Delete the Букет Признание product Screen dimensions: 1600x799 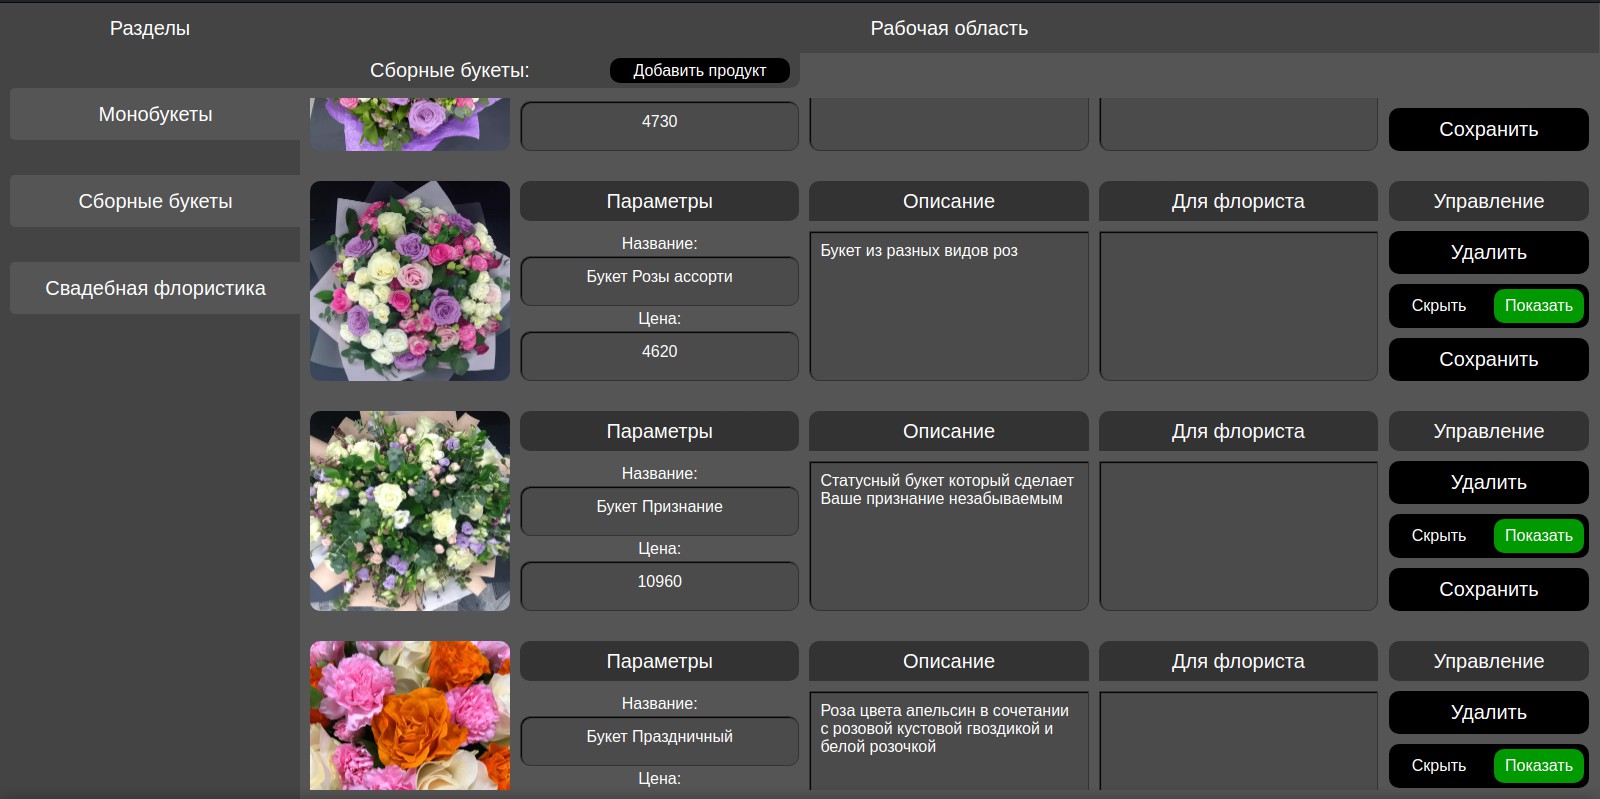pos(1489,482)
